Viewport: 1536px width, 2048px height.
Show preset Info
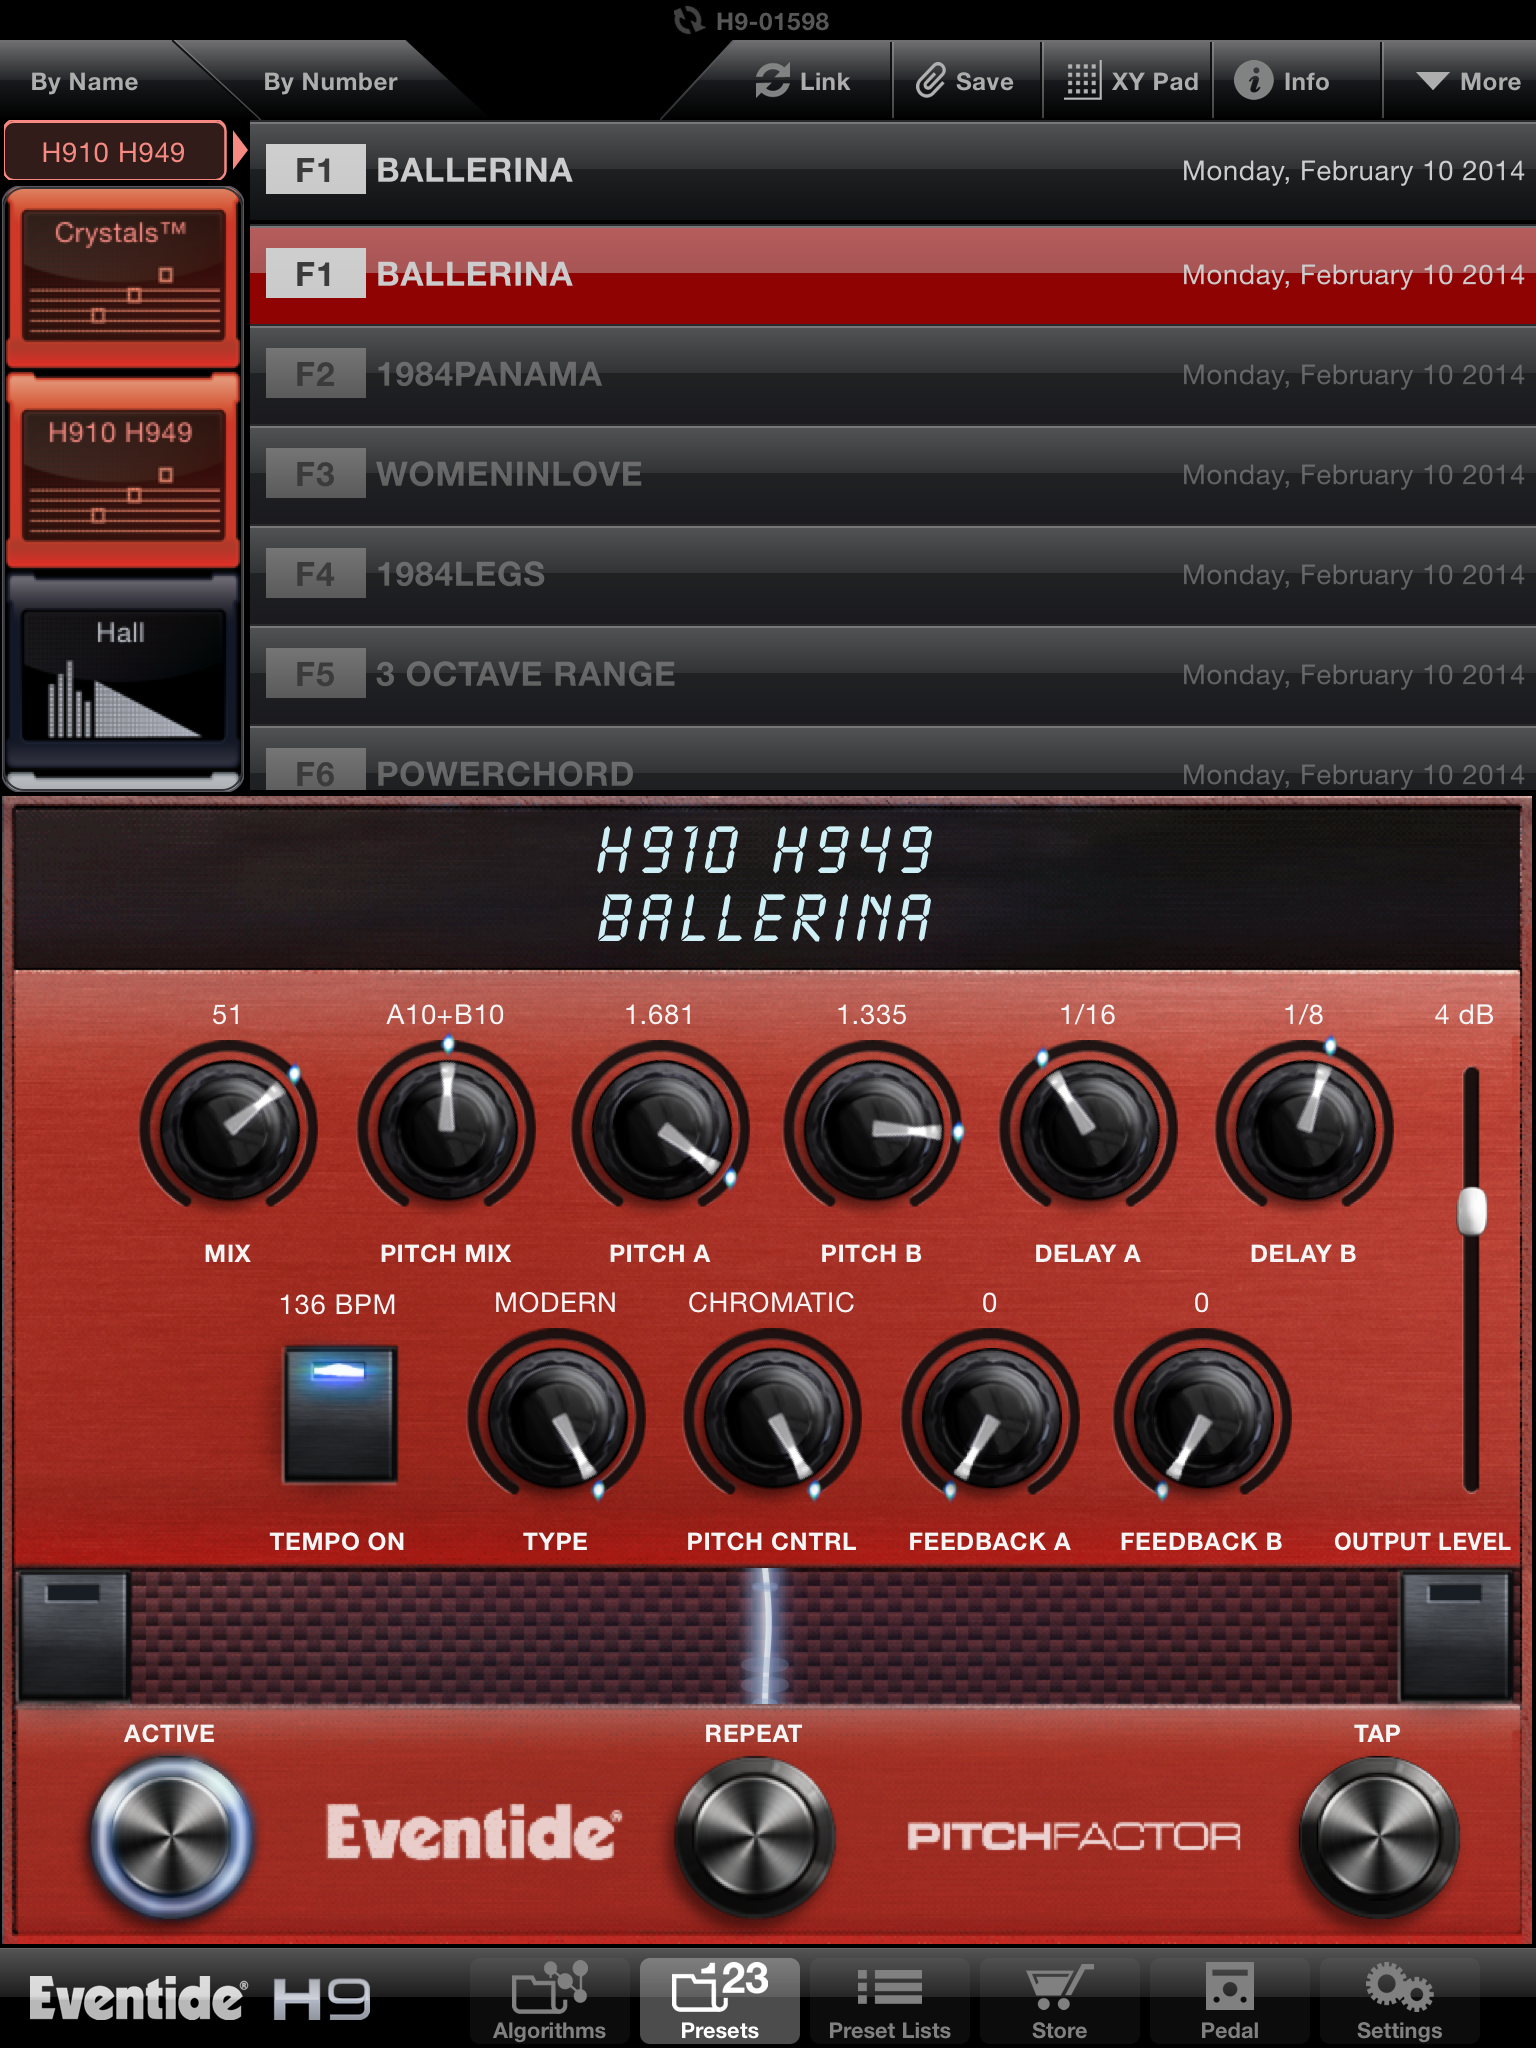(1282, 81)
